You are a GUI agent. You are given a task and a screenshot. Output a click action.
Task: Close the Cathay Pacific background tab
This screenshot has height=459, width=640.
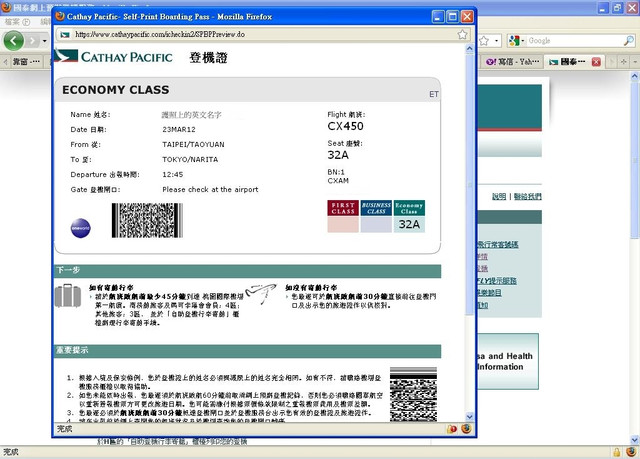(x=596, y=62)
